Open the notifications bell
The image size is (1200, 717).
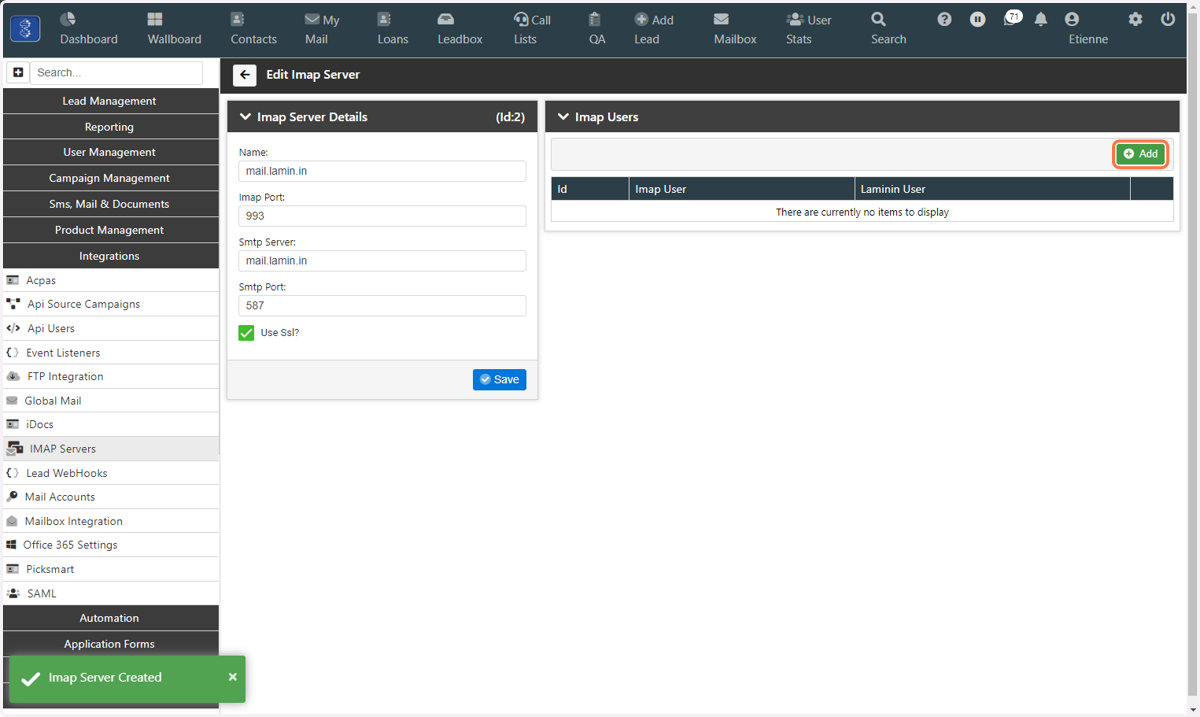1041,19
